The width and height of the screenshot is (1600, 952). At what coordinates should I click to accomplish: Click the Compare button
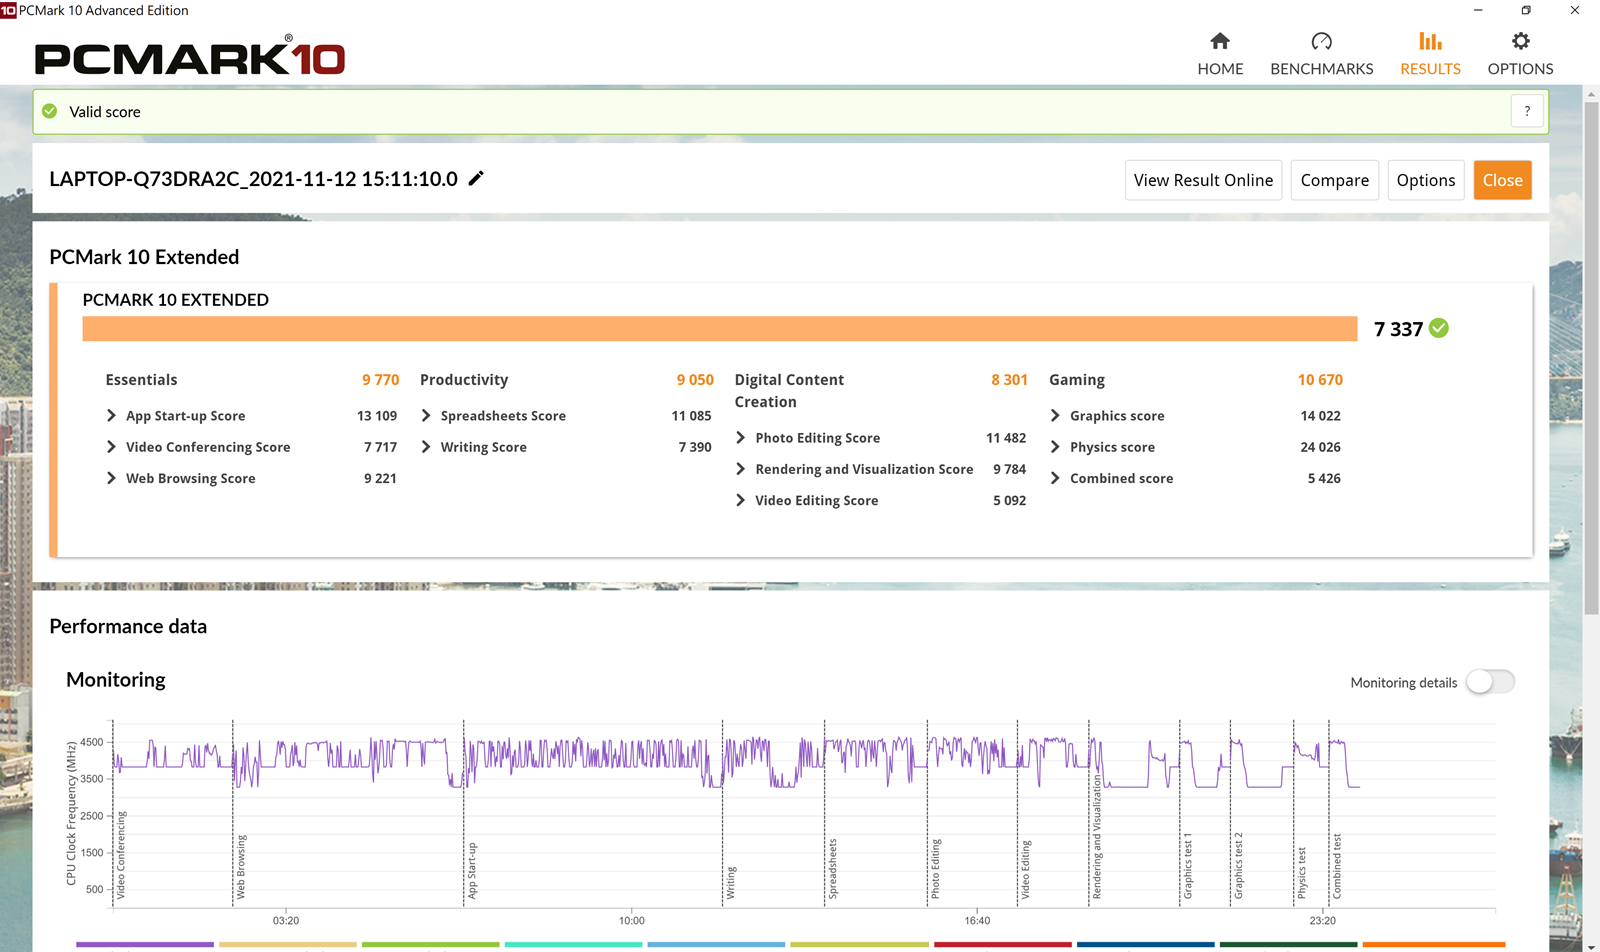tap(1334, 180)
